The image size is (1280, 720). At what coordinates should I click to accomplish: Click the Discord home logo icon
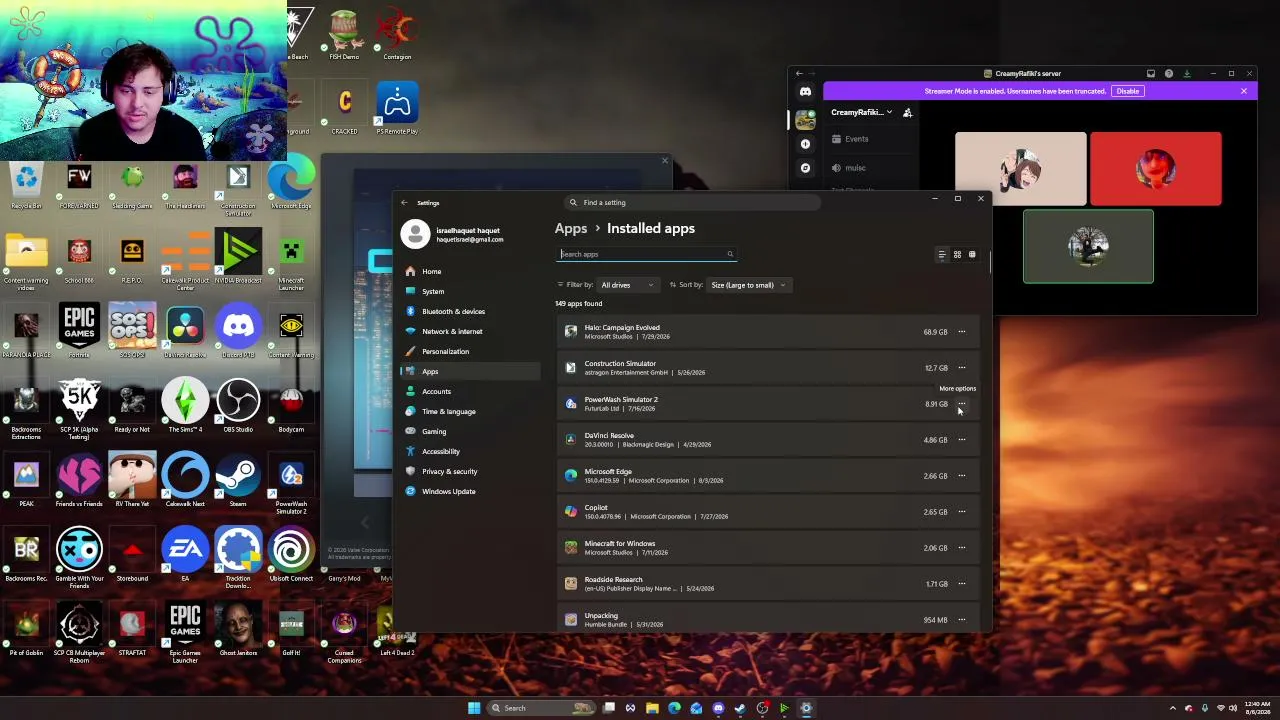805,91
